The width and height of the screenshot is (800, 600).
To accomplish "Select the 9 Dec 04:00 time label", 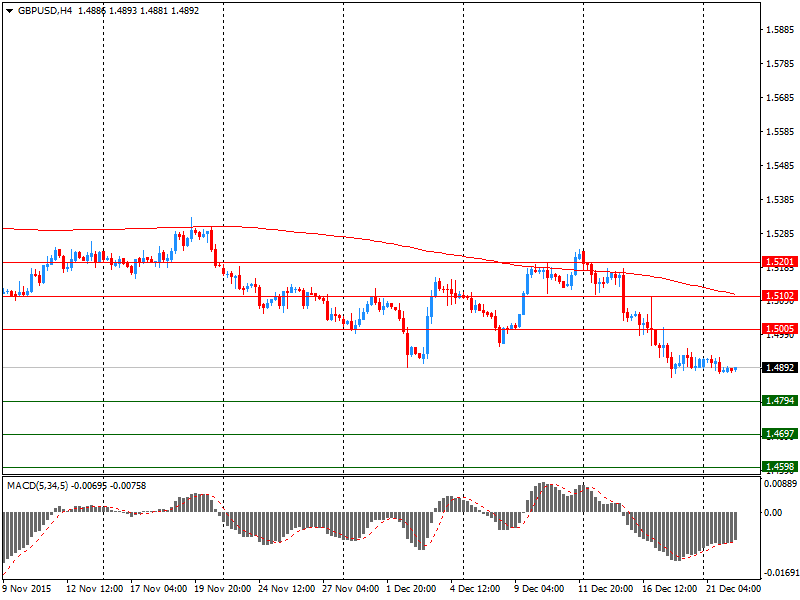I will [539, 589].
